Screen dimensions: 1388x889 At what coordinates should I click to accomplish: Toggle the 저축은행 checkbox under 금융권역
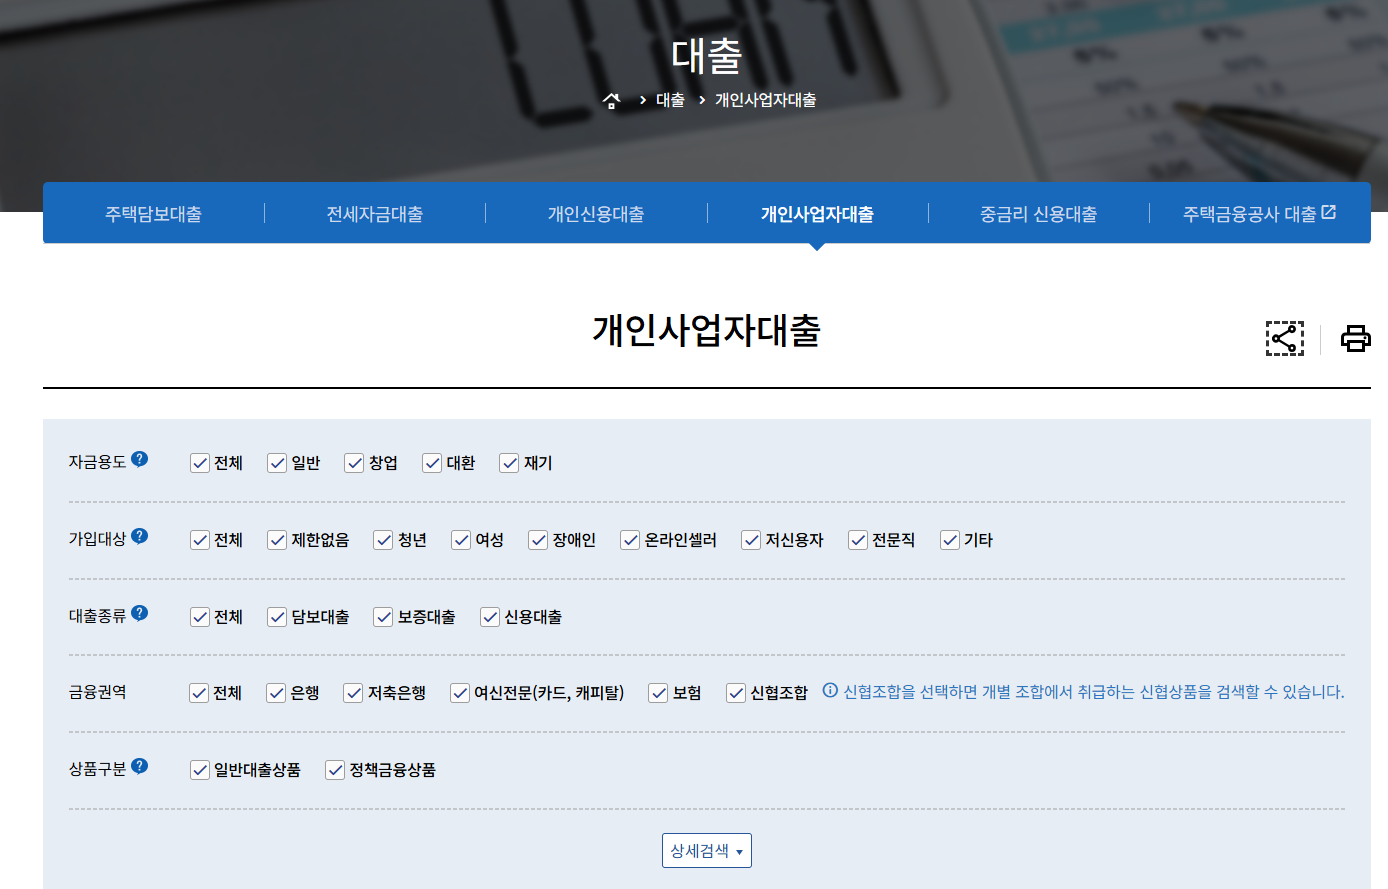353,692
